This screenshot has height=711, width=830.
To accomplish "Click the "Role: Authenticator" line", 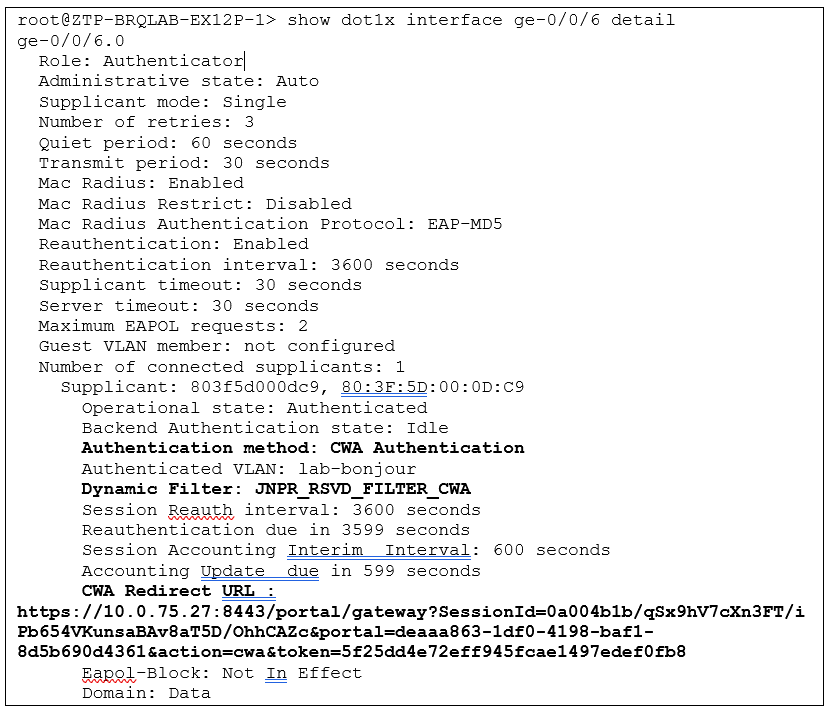I will pyautogui.click(x=140, y=61).
